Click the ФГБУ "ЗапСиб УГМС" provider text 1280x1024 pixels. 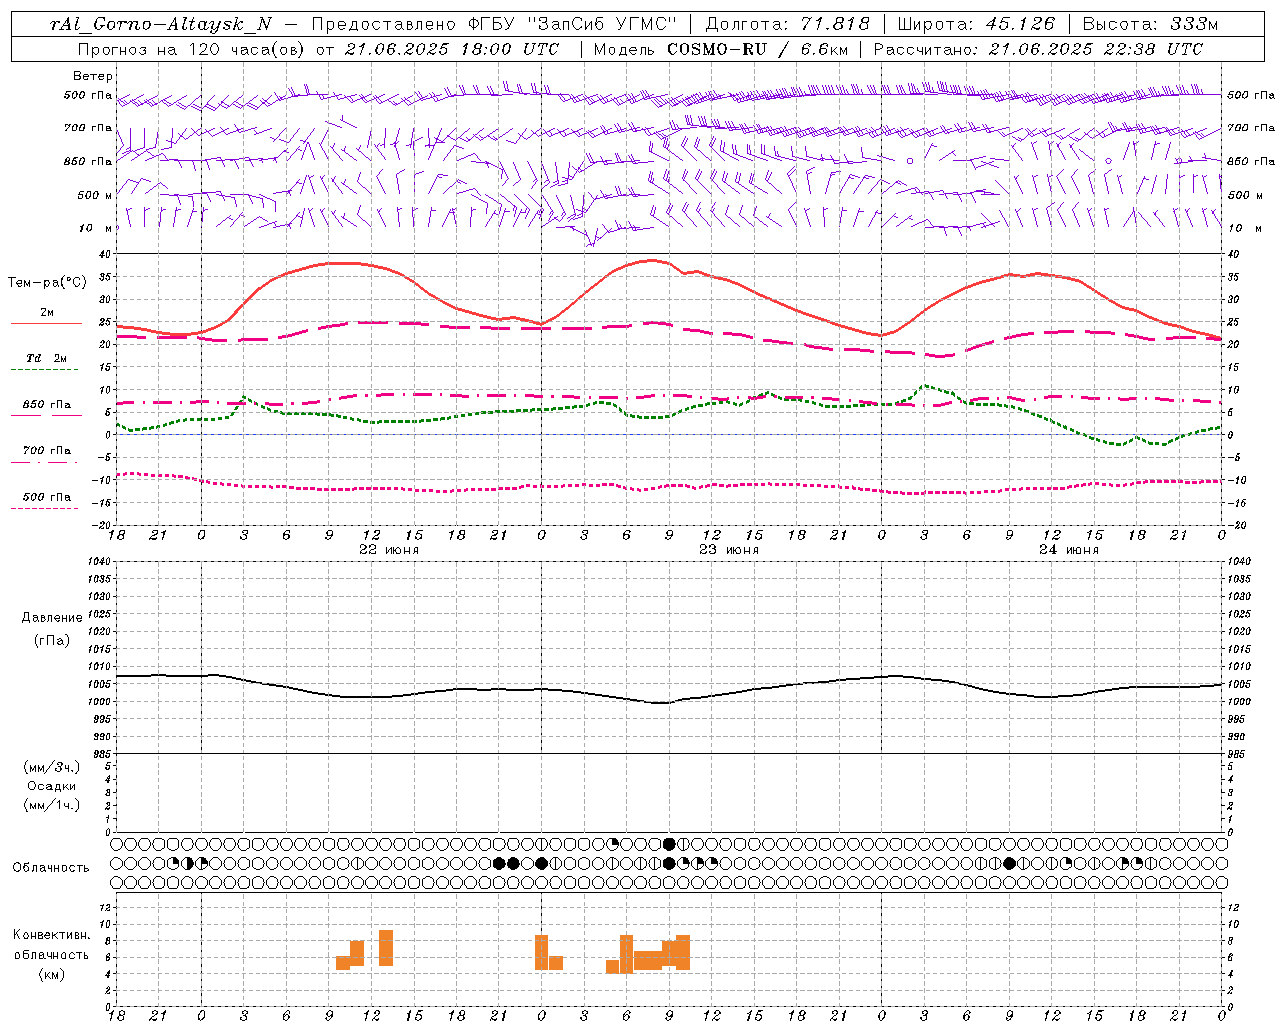click(x=572, y=24)
